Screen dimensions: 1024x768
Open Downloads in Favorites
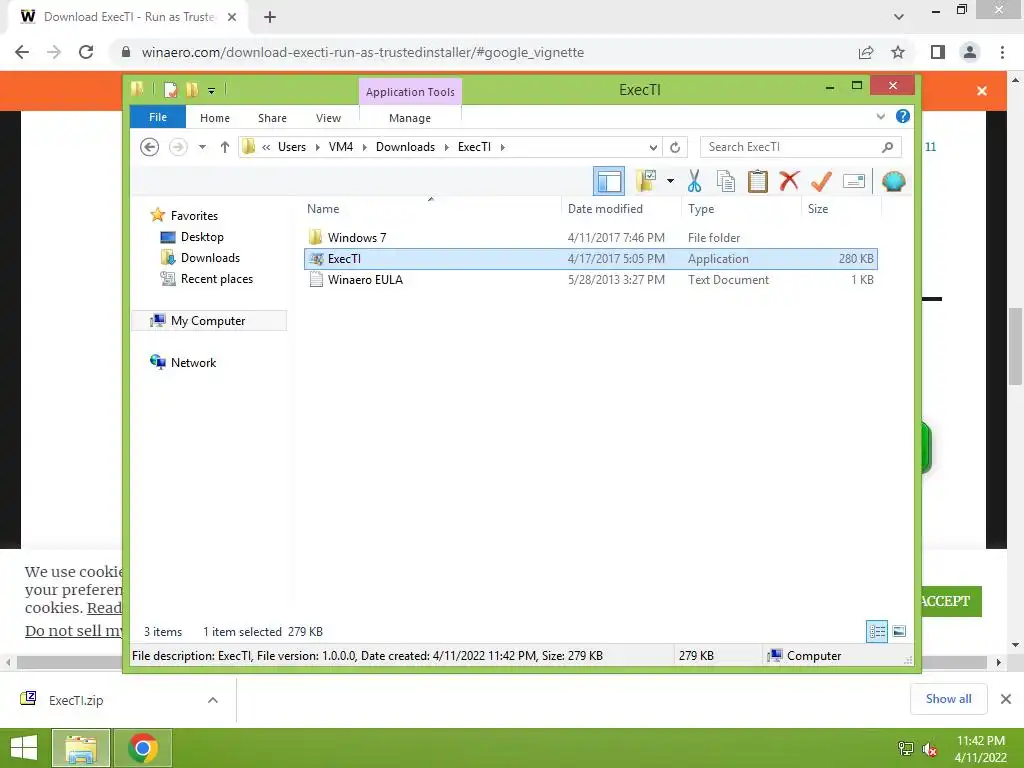click(x=210, y=257)
